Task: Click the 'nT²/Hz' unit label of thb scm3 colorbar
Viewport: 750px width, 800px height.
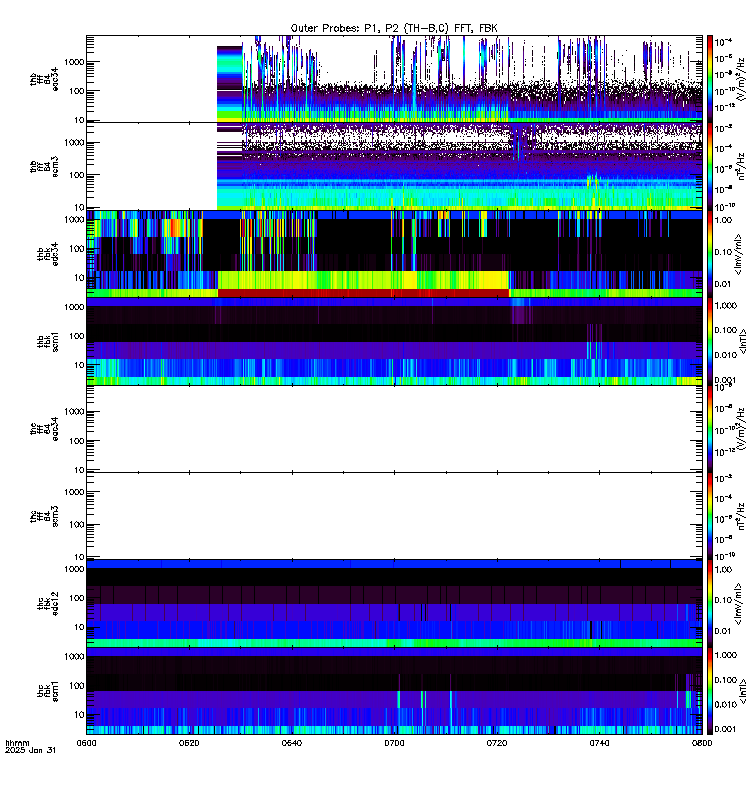Action: pos(741,166)
